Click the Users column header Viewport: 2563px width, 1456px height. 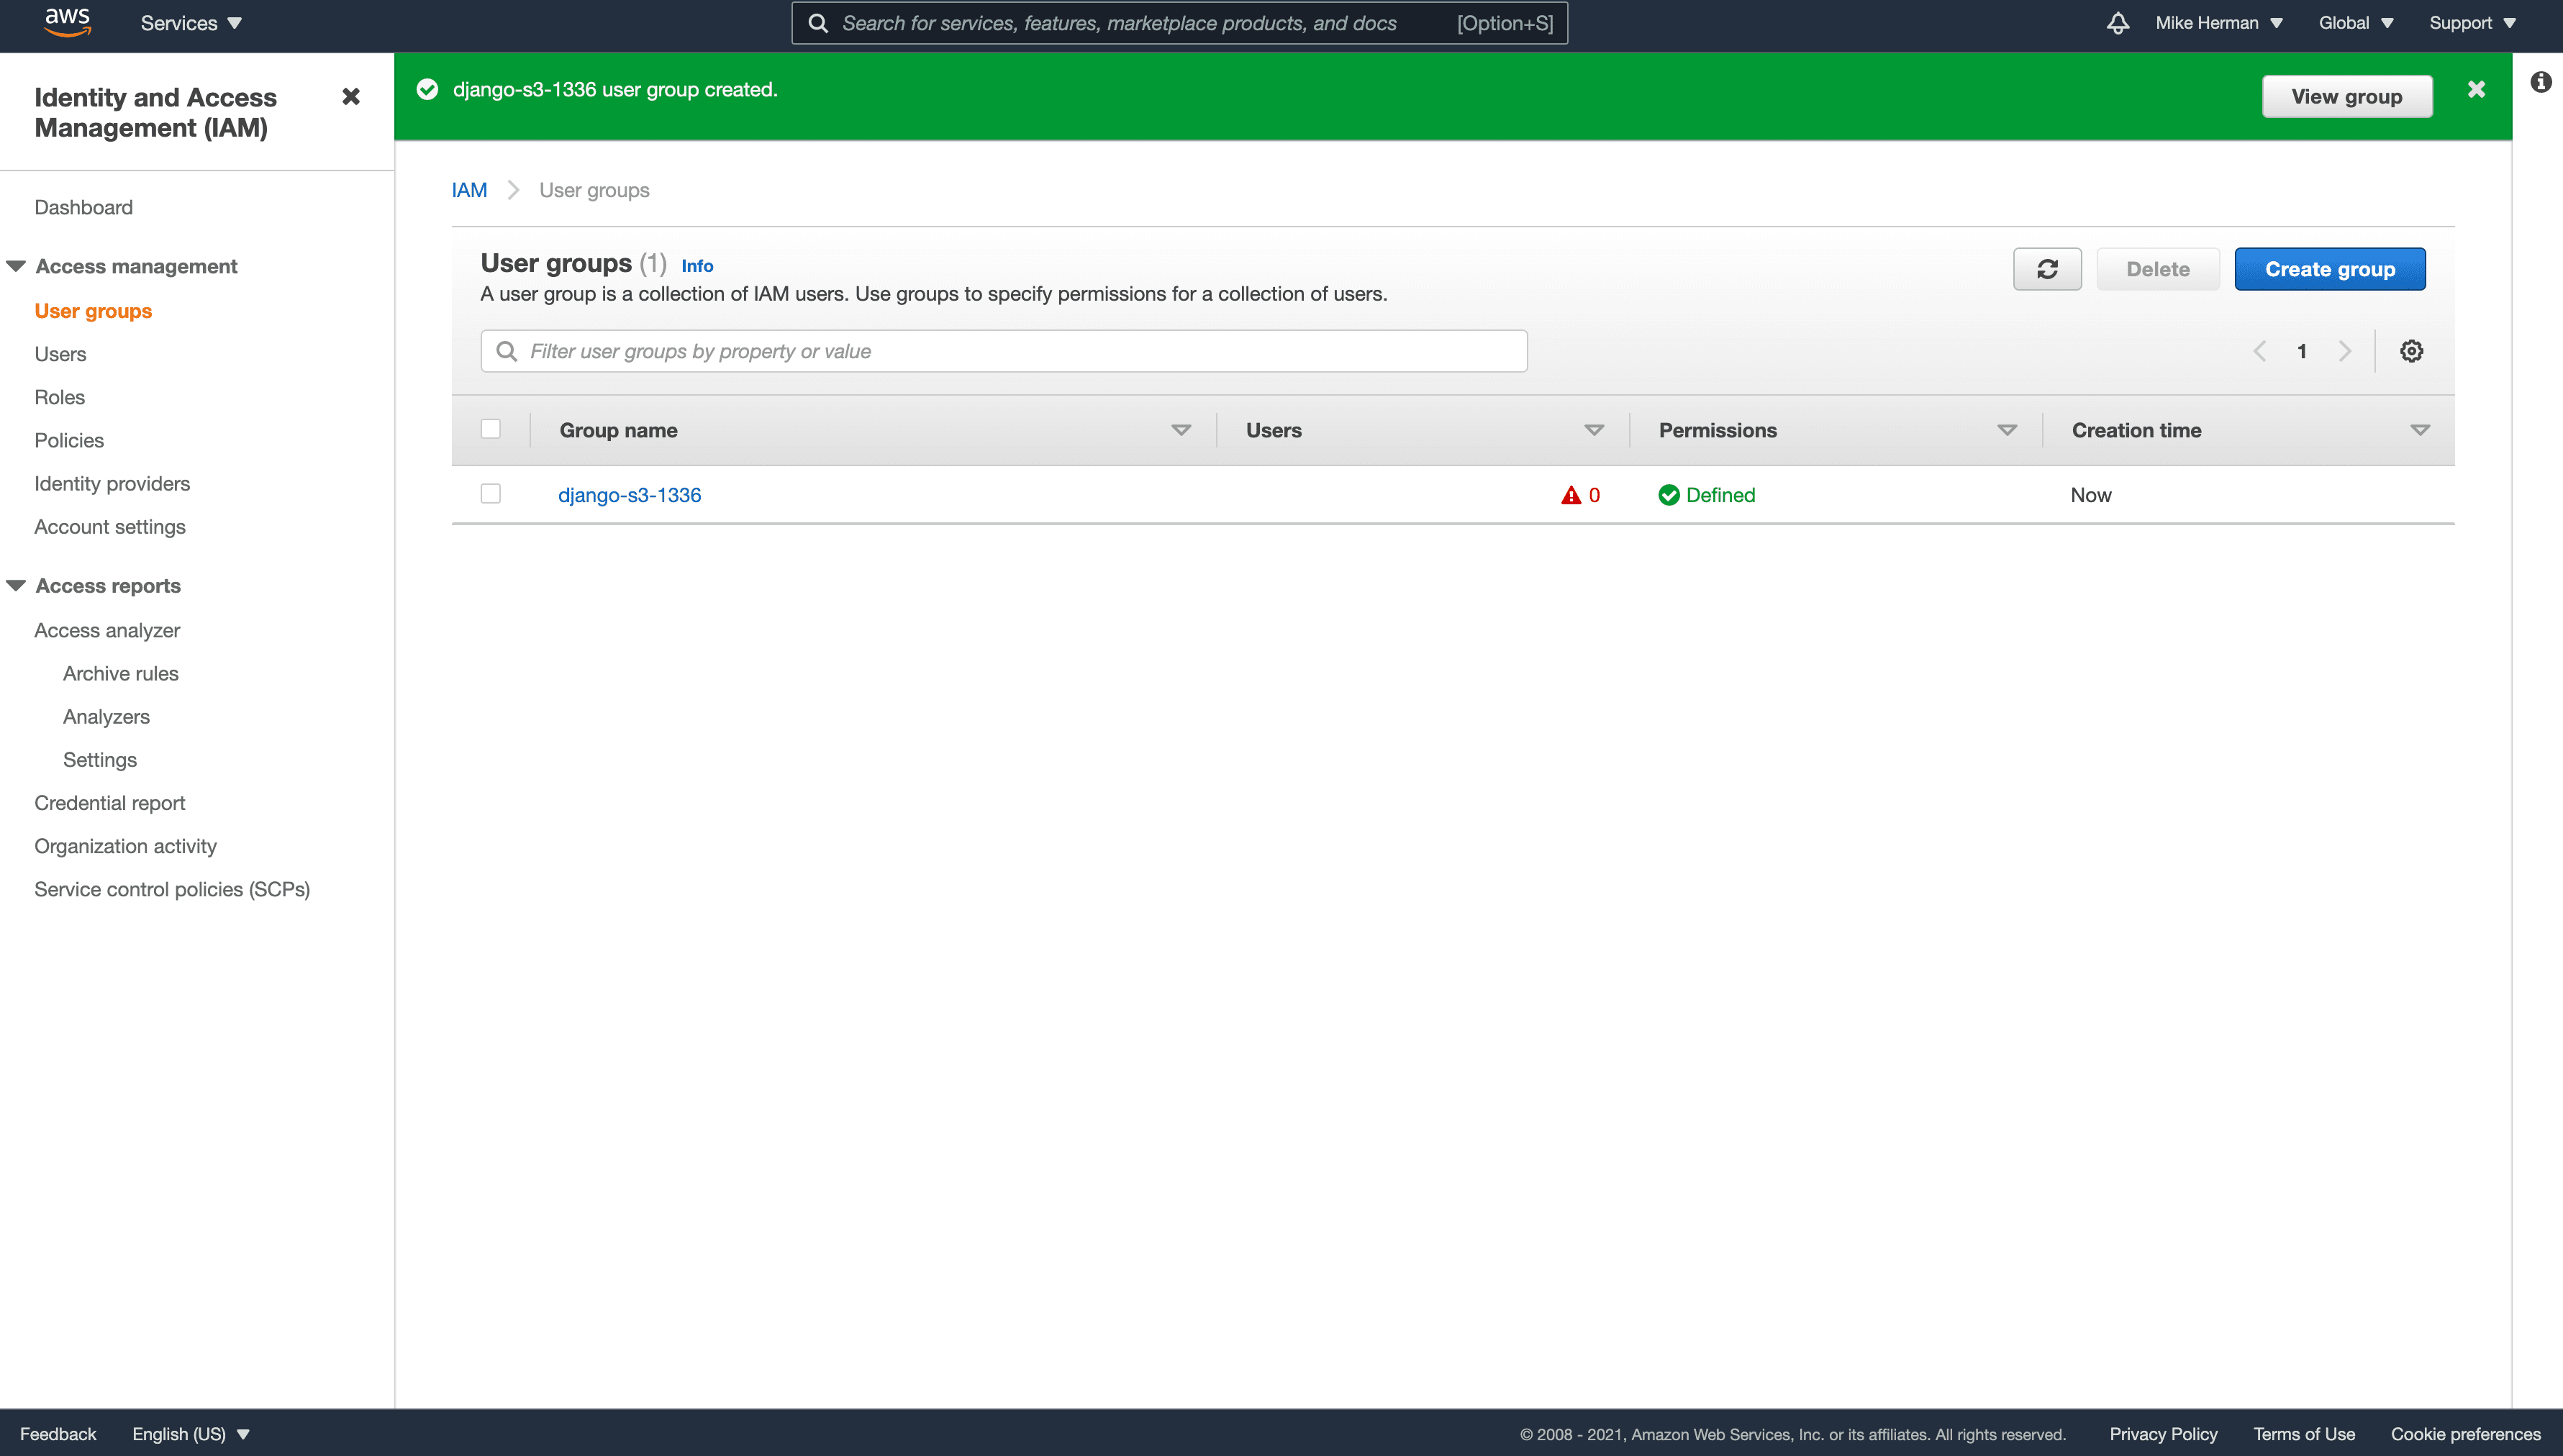click(1273, 430)
